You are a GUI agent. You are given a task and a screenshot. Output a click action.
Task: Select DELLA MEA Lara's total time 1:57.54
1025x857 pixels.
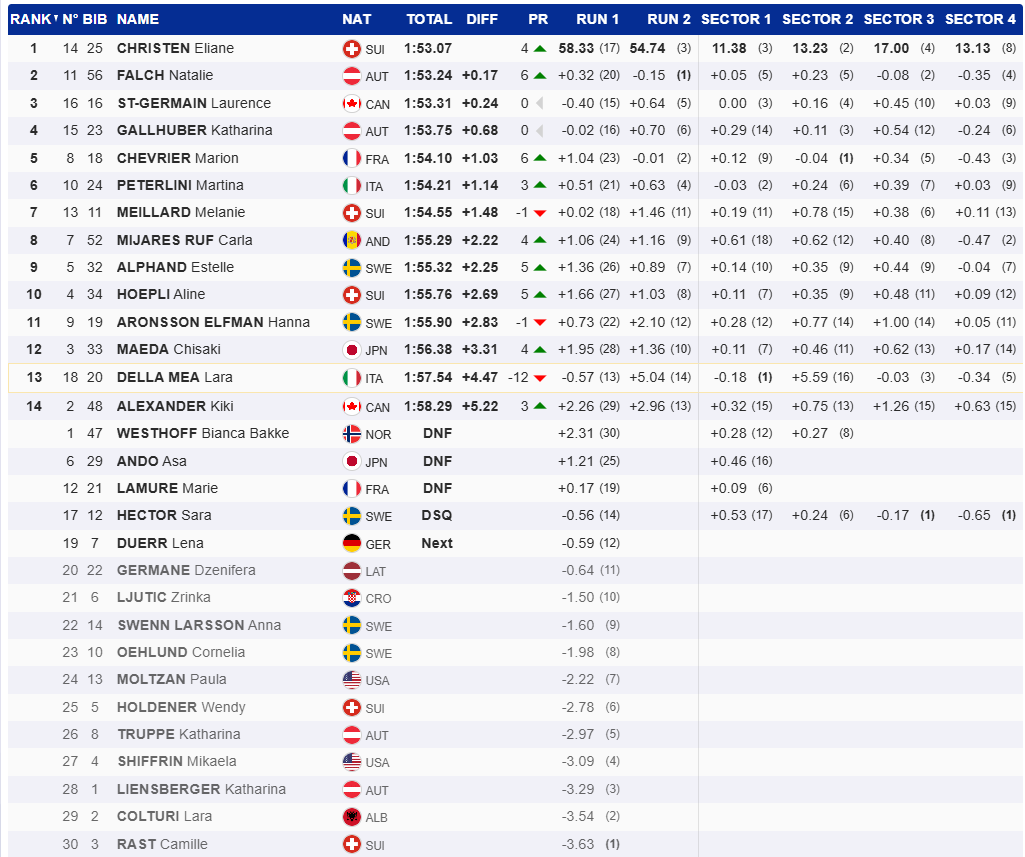pos(428,377)
